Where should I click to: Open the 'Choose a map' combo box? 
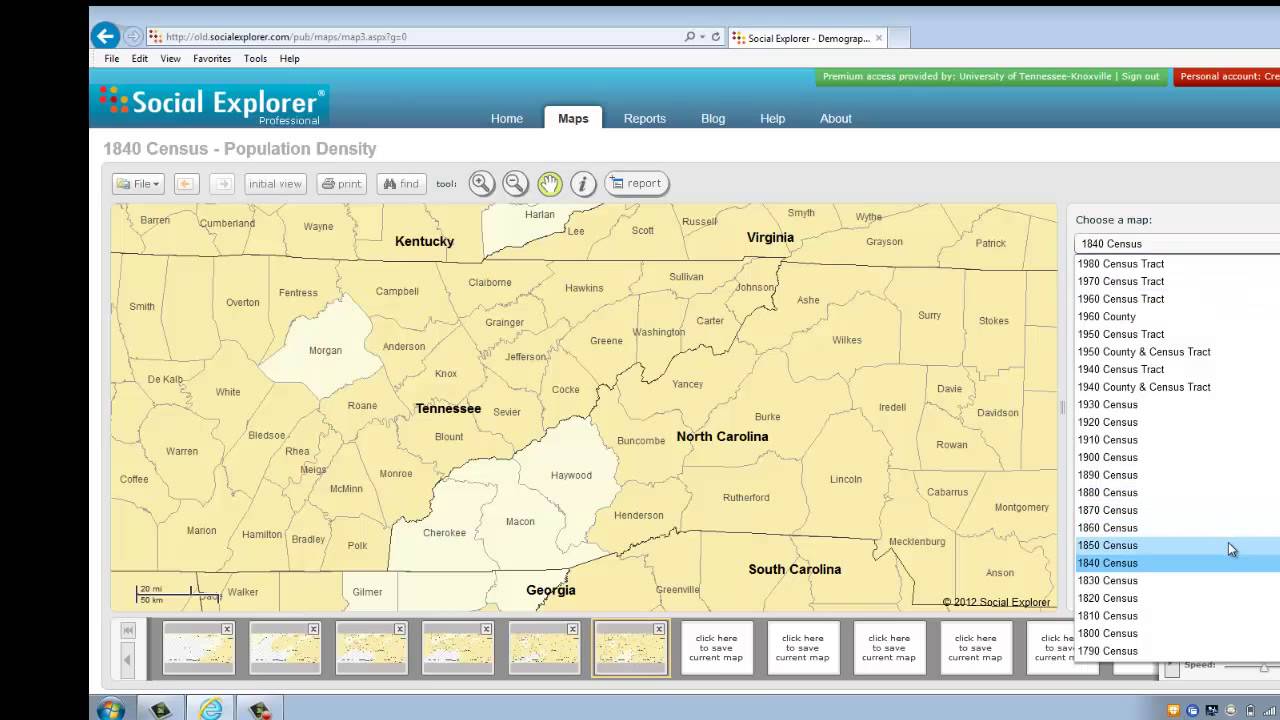coord(1177,244)
